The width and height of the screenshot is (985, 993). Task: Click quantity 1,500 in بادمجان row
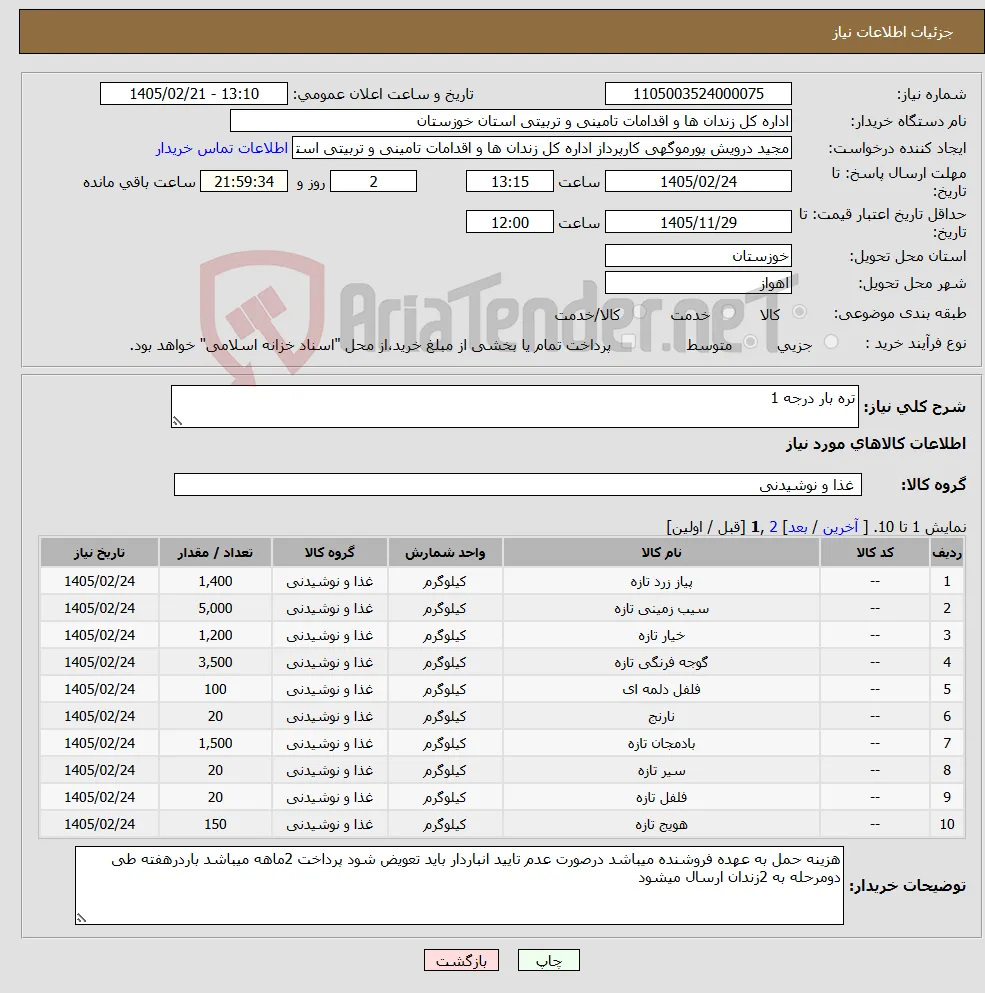tap(215, 743)
